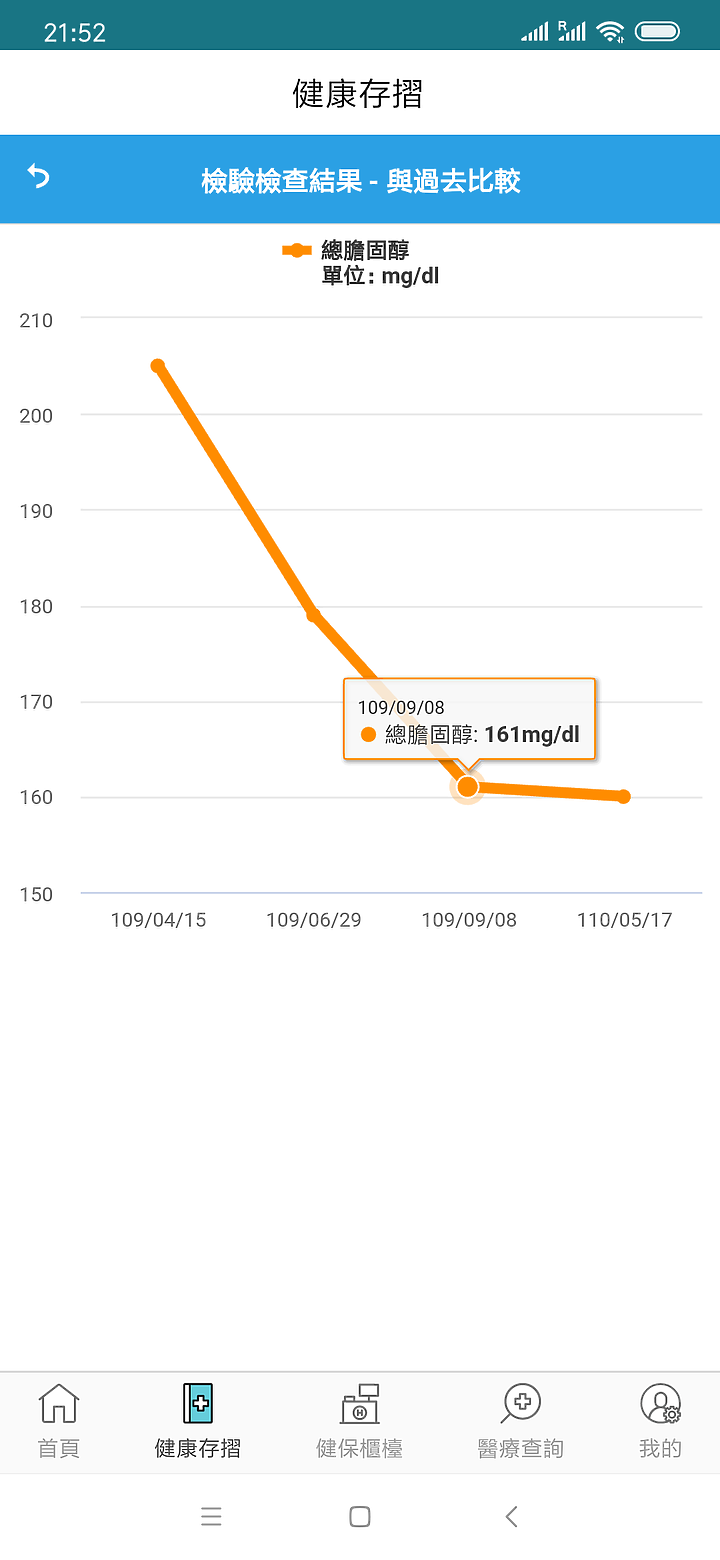Tap the Android home square icon
720x1560 pixels.
[x=360, y=1517]
